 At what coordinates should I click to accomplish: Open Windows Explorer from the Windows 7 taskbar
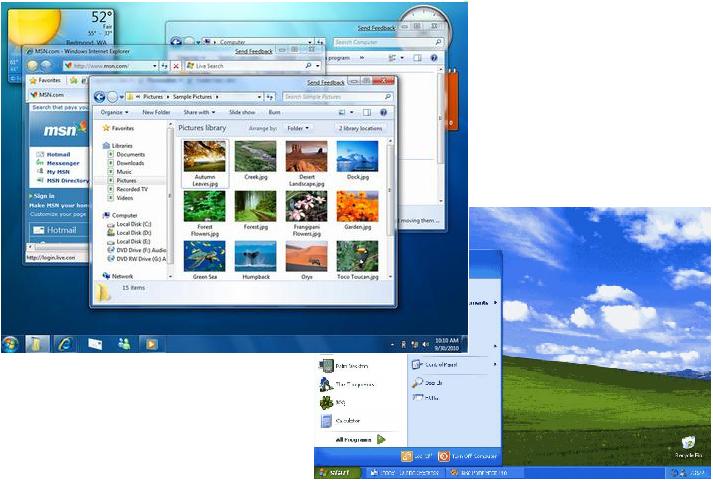coord(36,344)
